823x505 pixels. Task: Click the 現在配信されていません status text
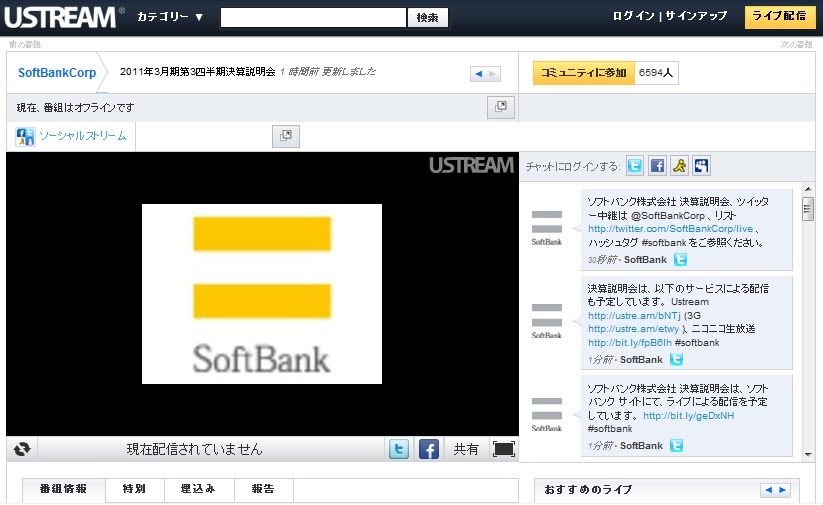coord(194,449)
